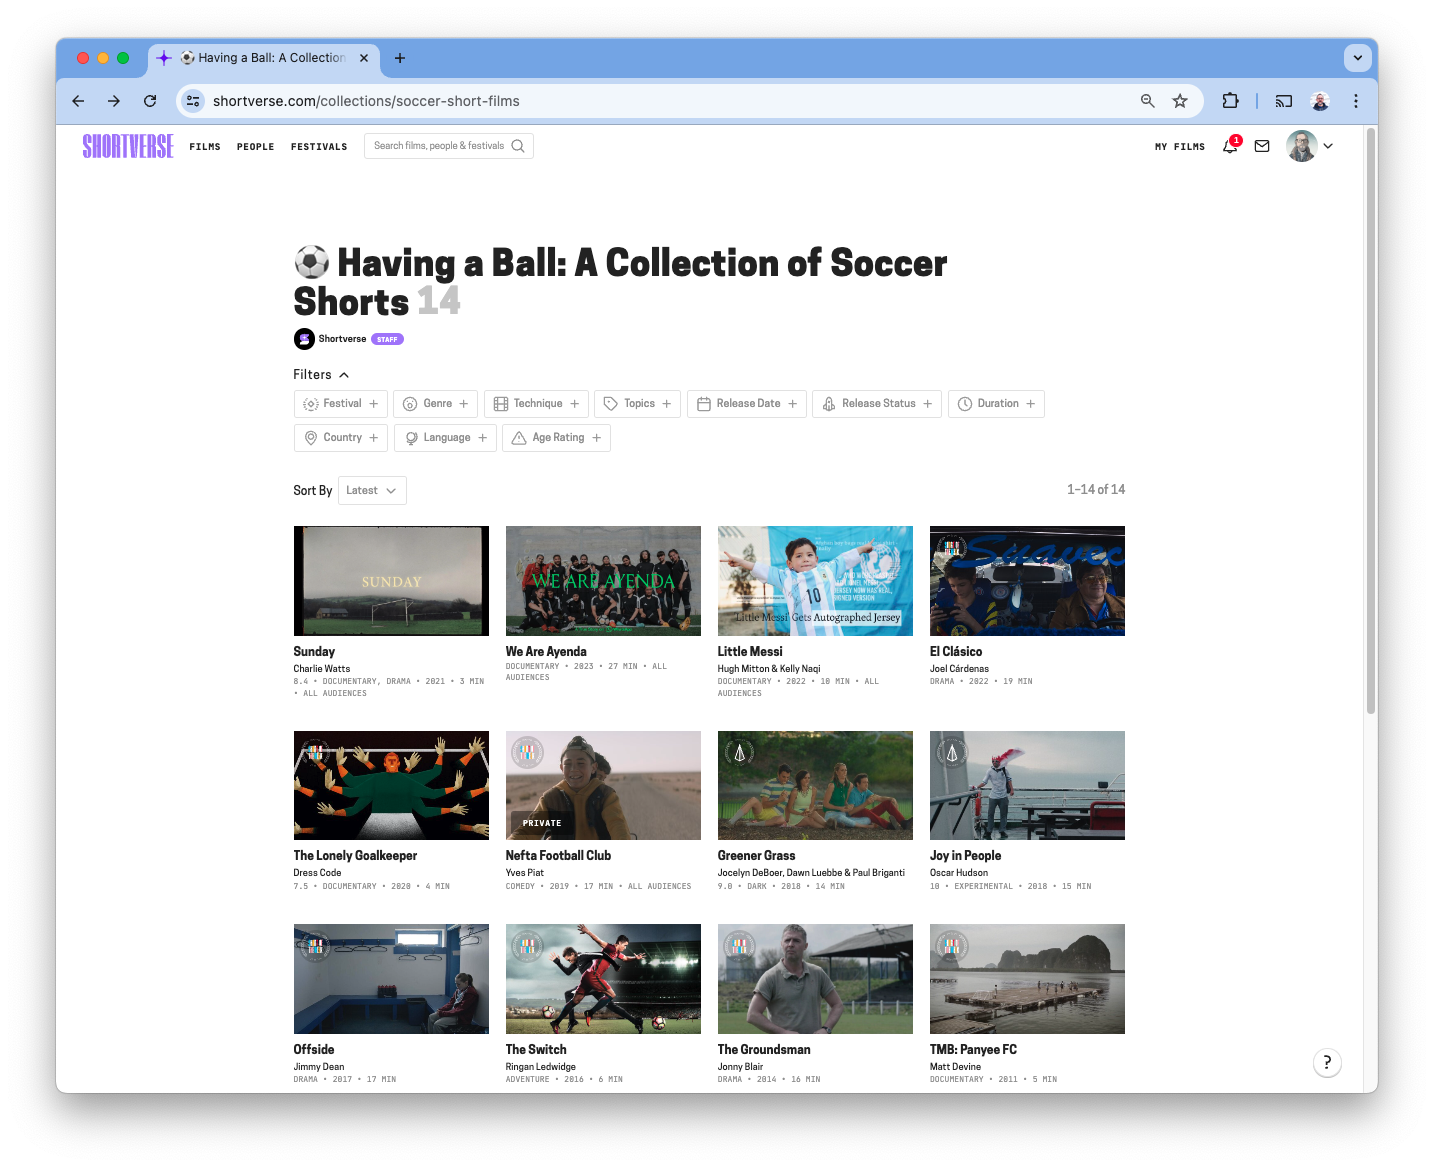Open the My Films link
1434x1167 pixels.
click(1180, 147)
